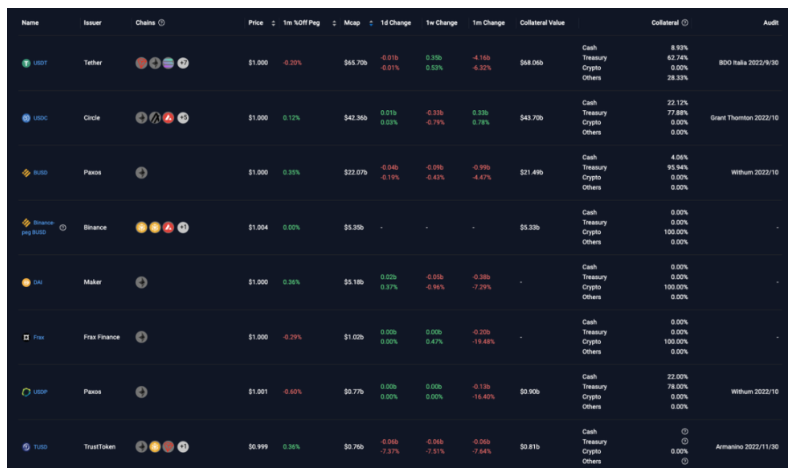Click the TUSD Cash collateral info icon
This screenshot has height=471, width=793.
(x=685, y=432)
